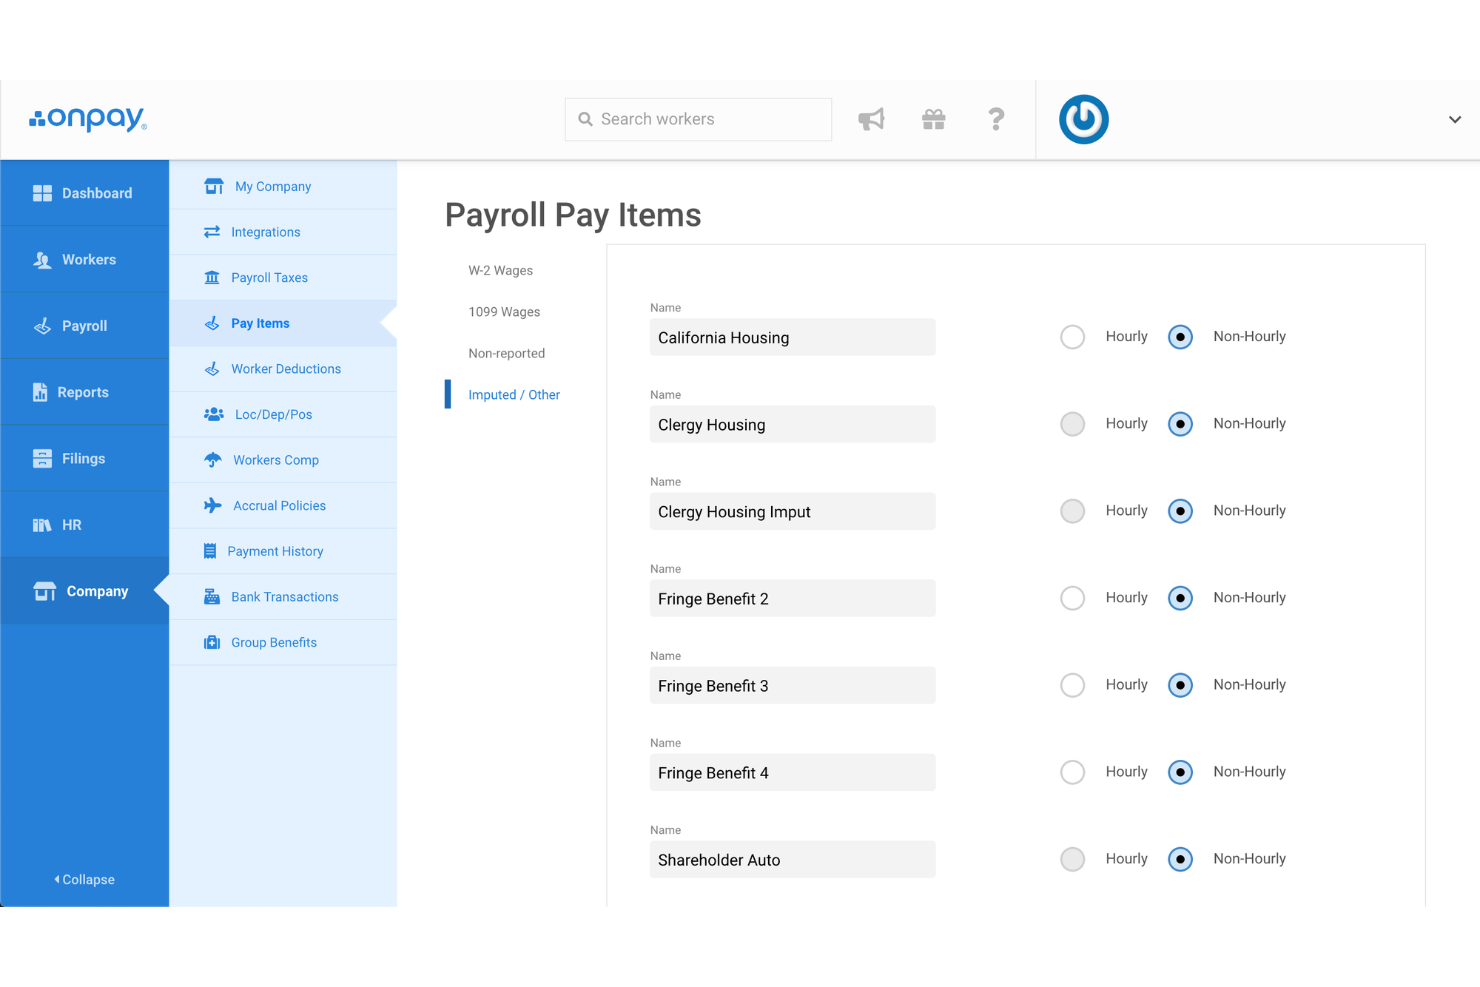Open Filings section label

(x=83, y=458)
